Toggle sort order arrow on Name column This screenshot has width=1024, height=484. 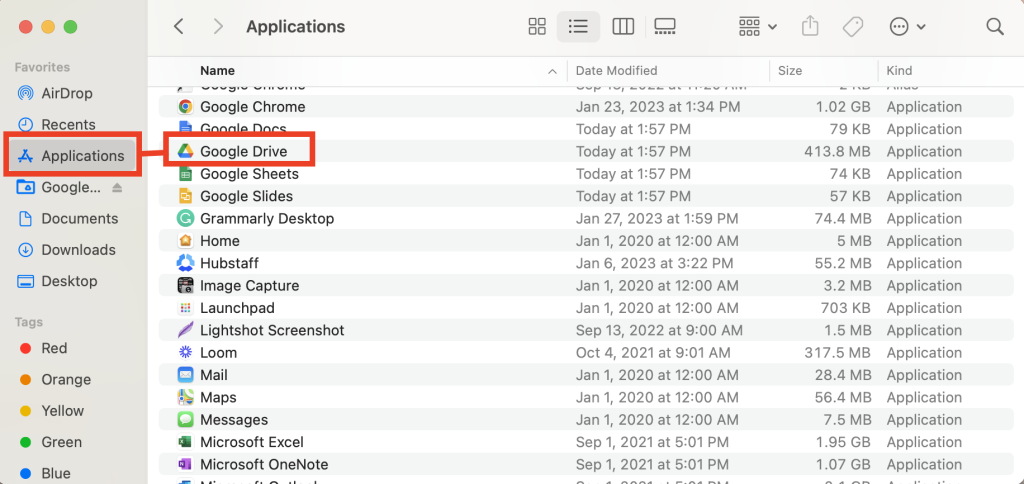pyautogui.click(x=552, y=71)
